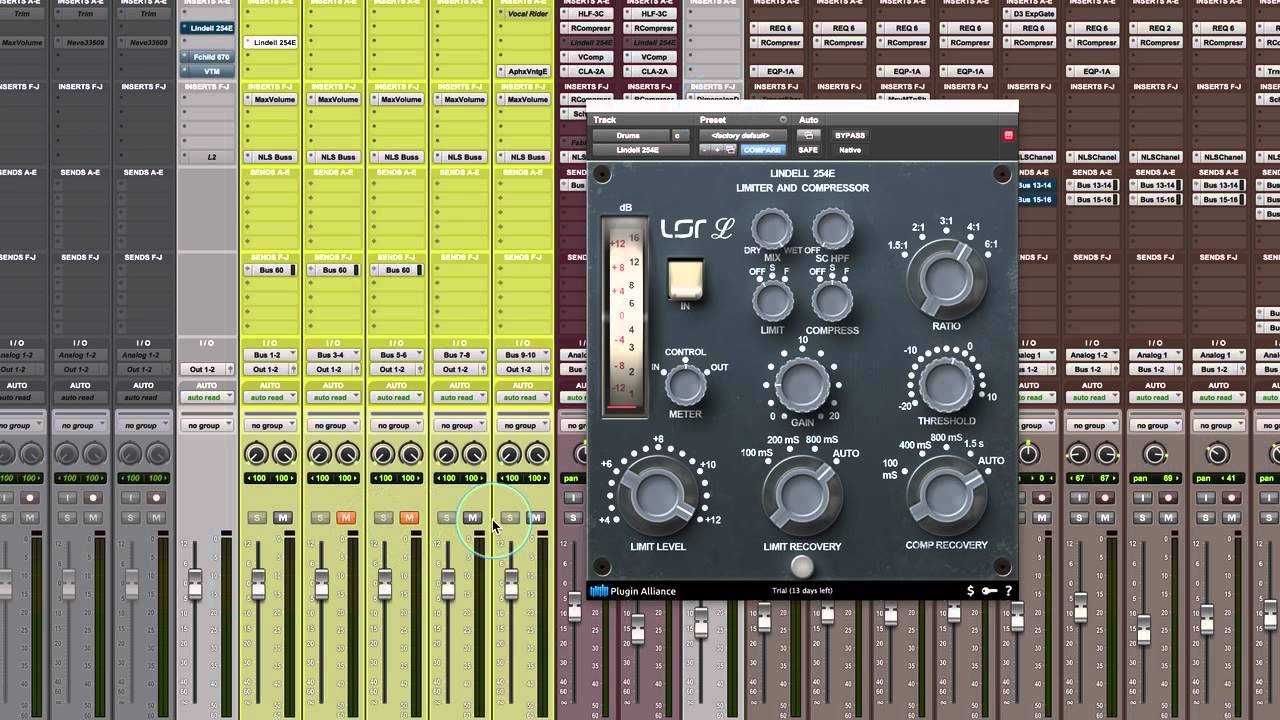Image resolution: width=1280 pixels, height=720 pixels.
Task: Click the Native button
Action: 850,150
